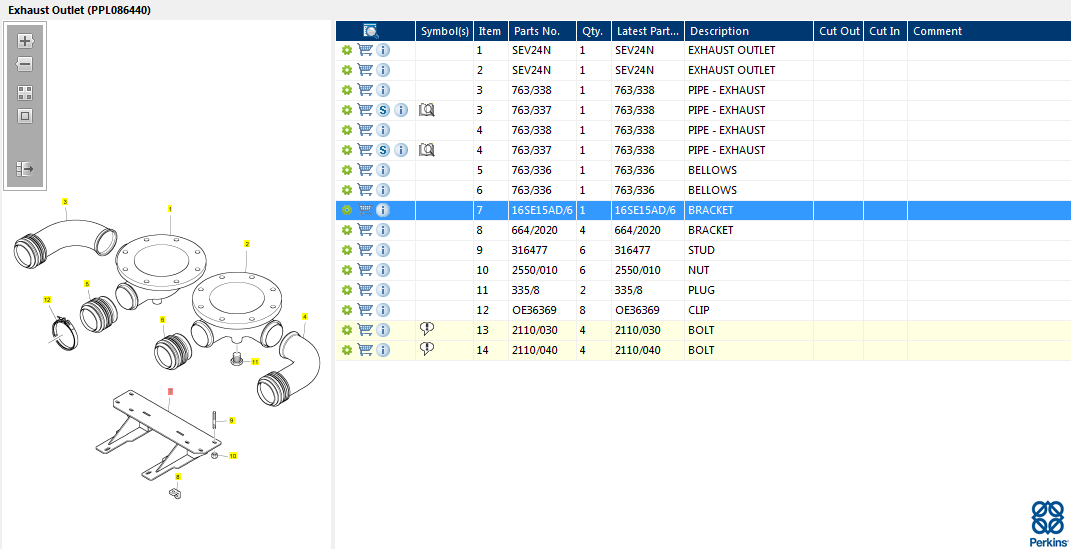Sort by Qty. column header

594,31
